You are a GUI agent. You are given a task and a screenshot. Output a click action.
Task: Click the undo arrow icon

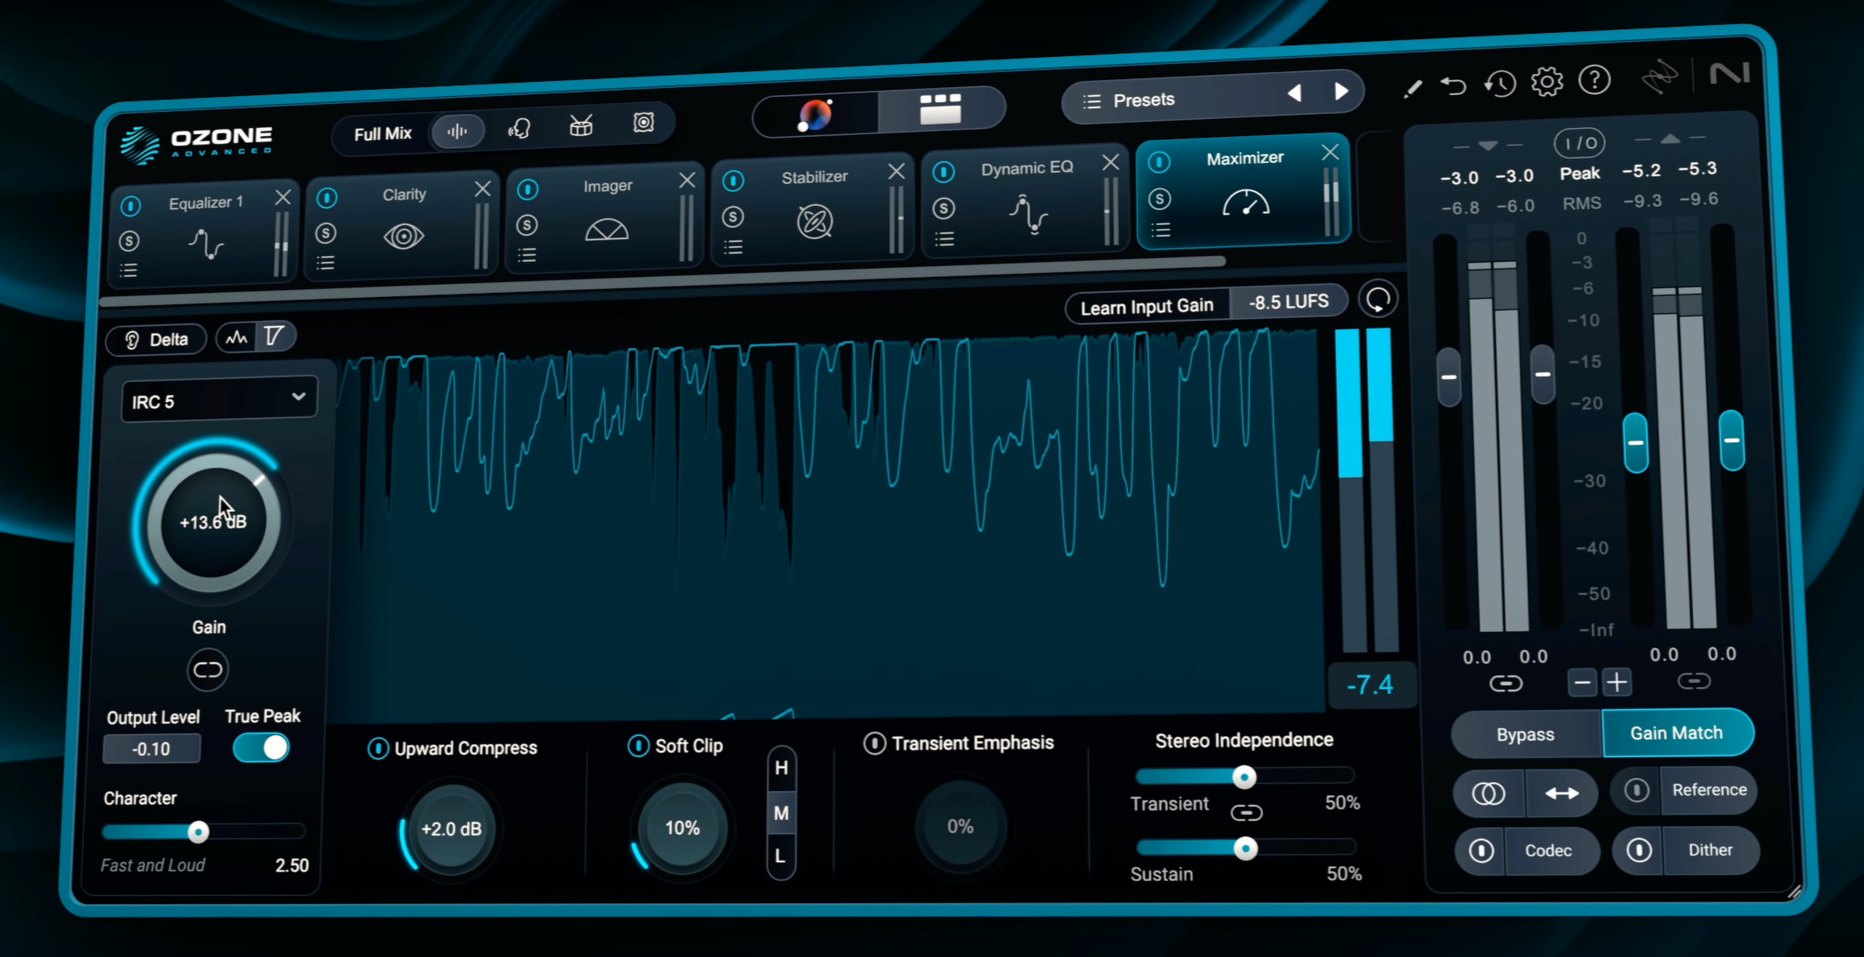click(x=1453, y=86)
